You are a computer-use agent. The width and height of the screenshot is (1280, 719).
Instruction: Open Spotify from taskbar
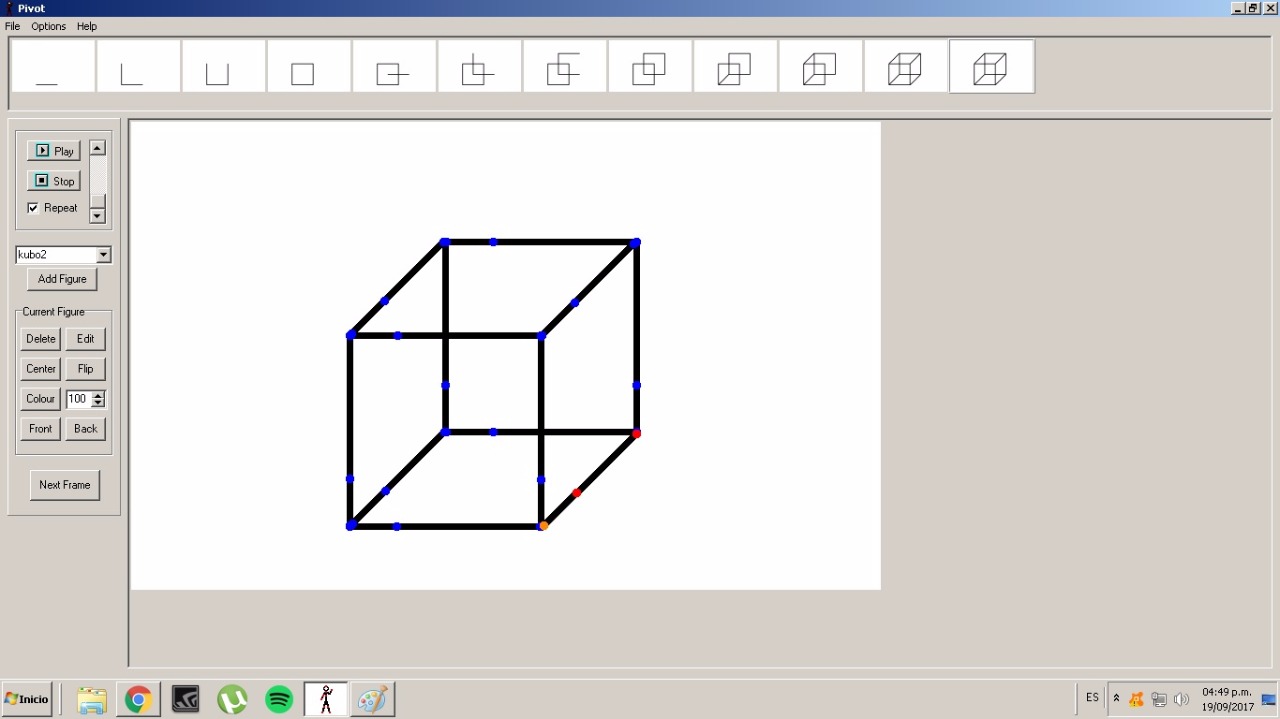[279, 700]
